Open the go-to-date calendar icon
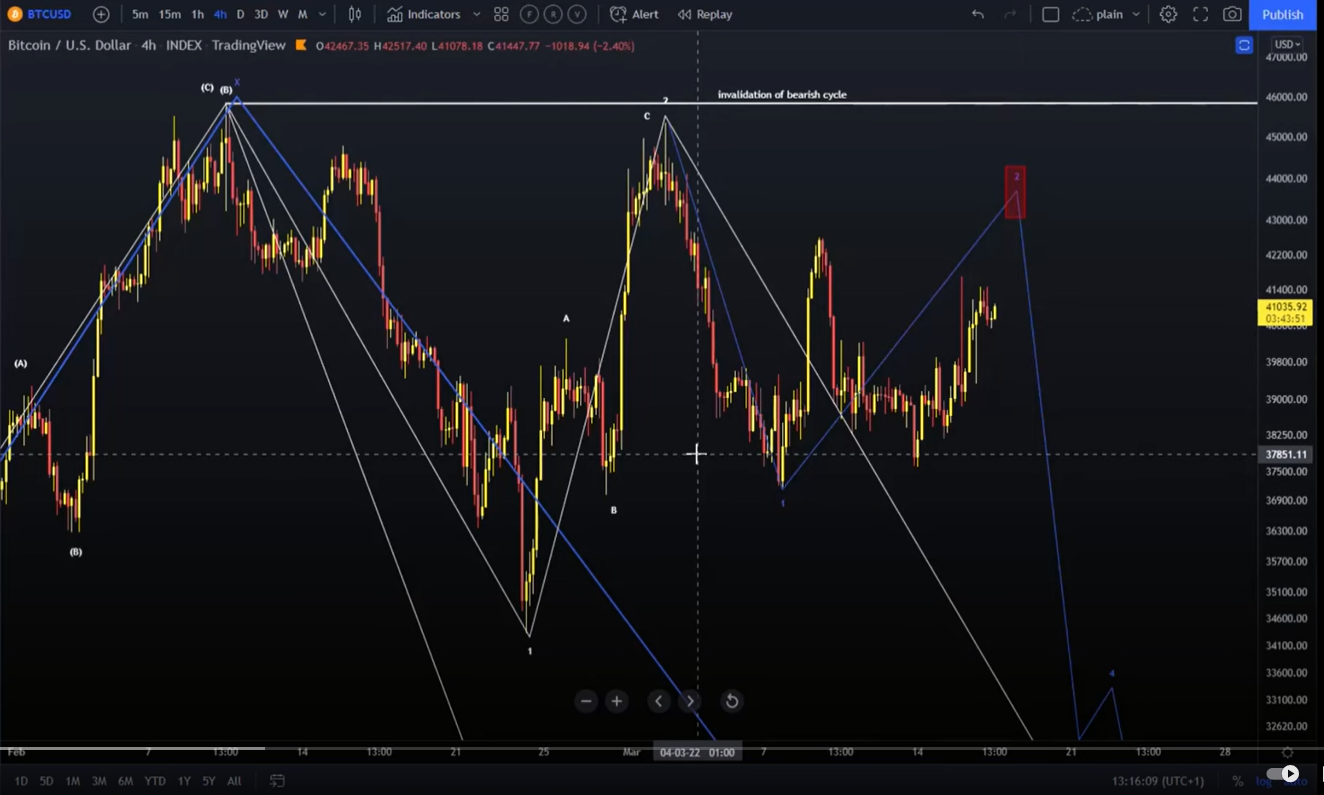The height and width of the screenshot is (795, 1324). click(x=277, y=781)
